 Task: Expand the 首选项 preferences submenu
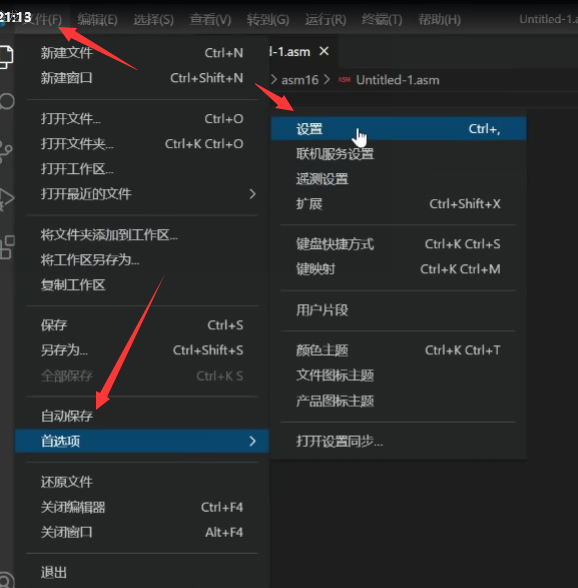(x=142, y=441)
